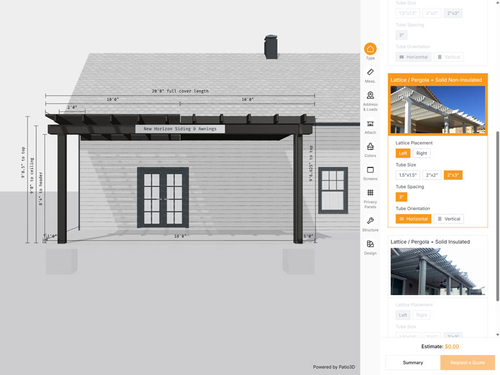Click the 8'4" to header dimension label

41,189
